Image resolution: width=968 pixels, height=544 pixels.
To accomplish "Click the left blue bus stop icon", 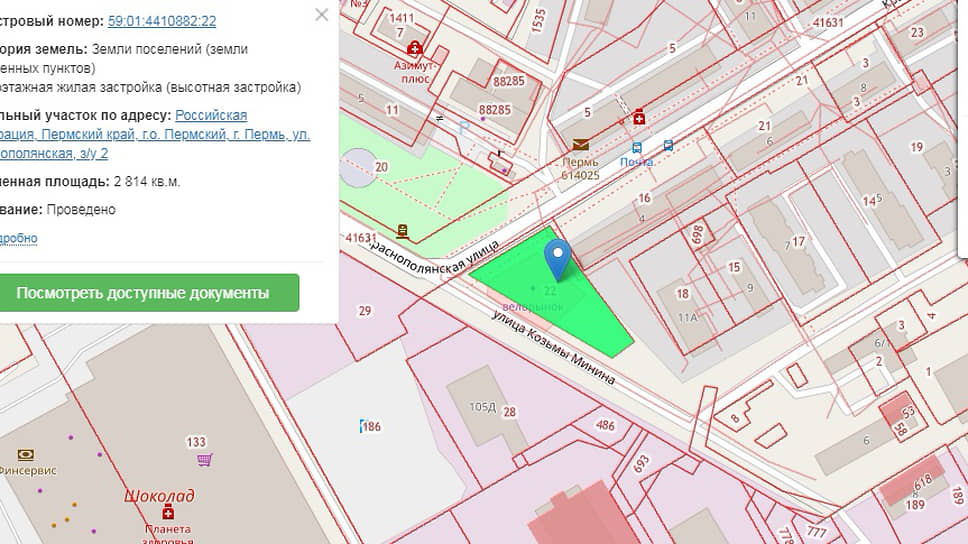I will (x=638, y=146).
